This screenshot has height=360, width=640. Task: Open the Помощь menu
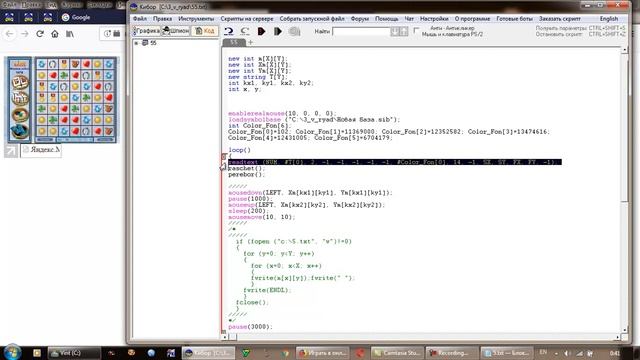point(386,19)
